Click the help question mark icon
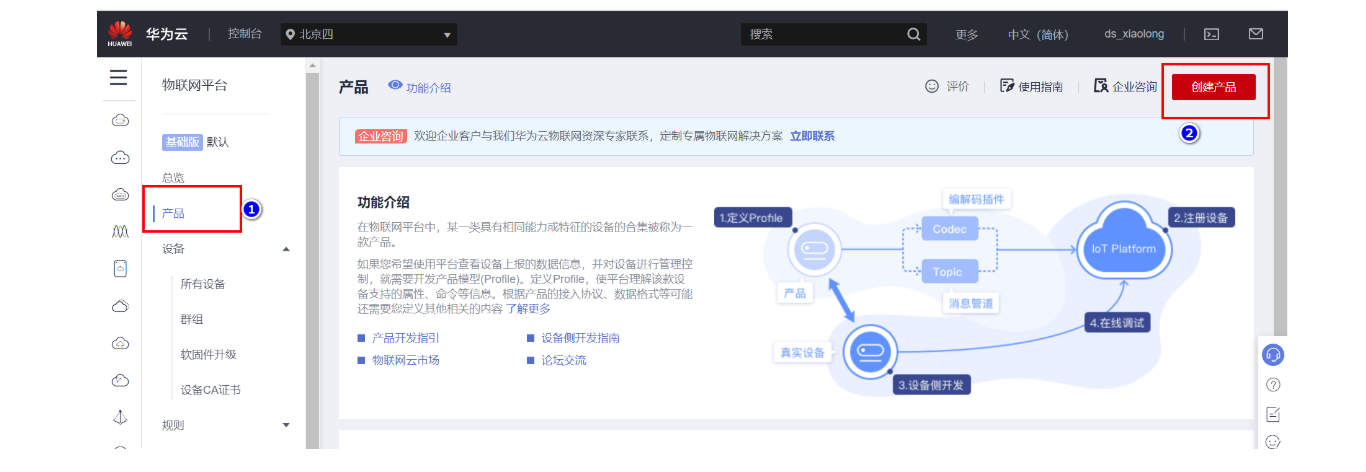Image resolution: width=1366 pixels, height=472 pixels. click(x=1273, y=385)
